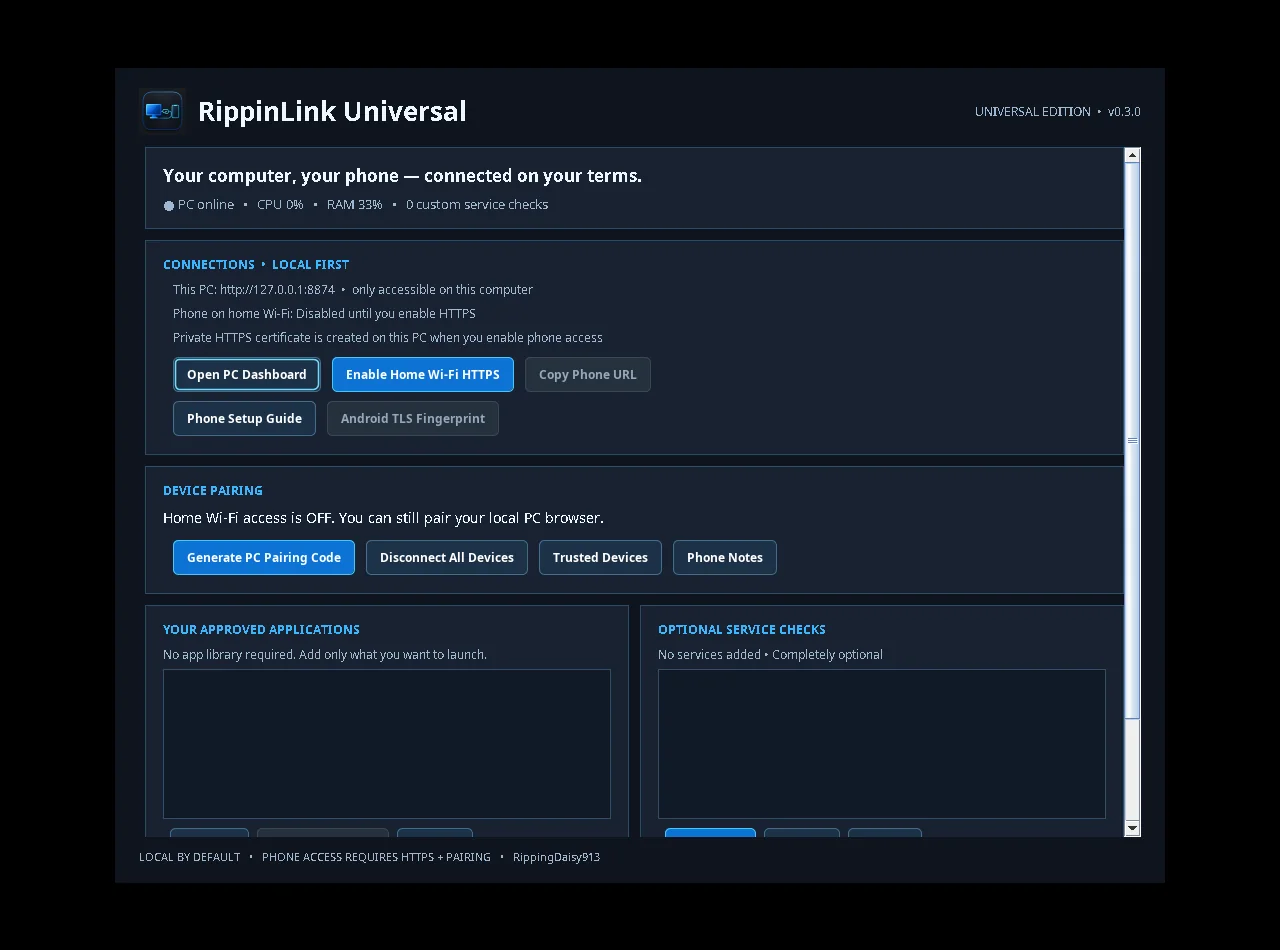Screen dimensions: 1280x950
Task: Click the Copy Phone URL button
Action: 588,375
